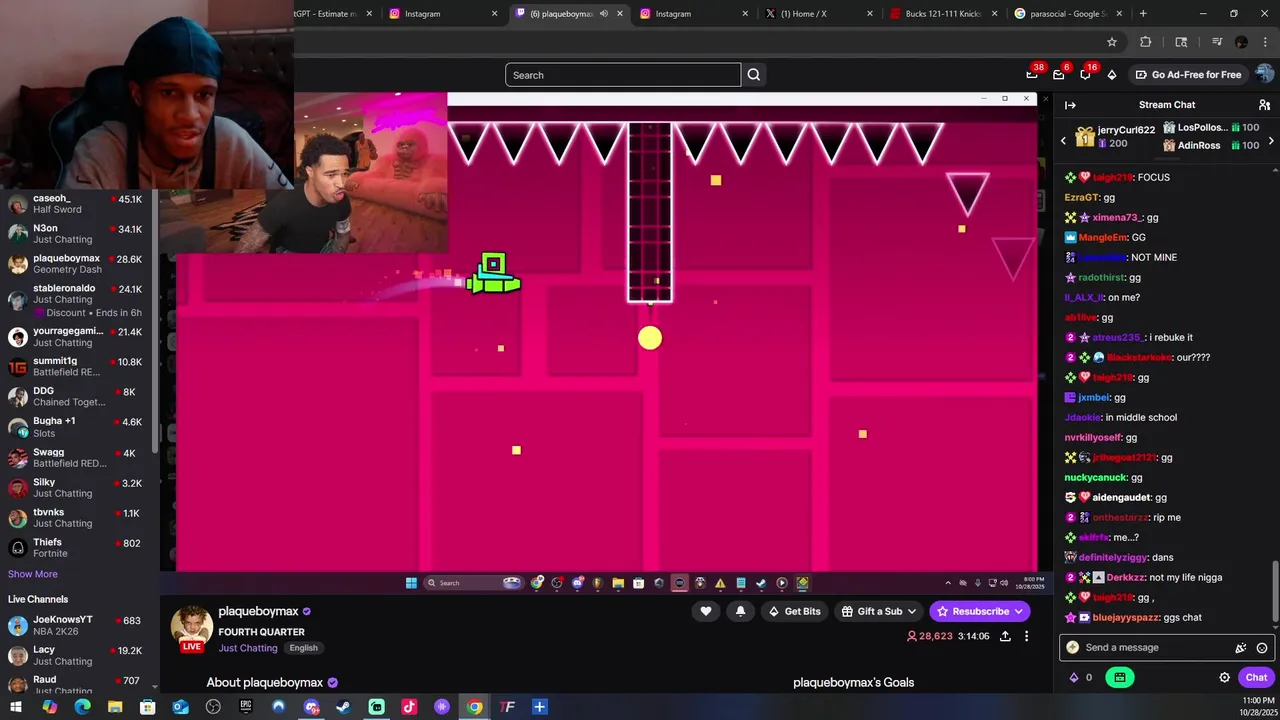Mute the plaqueboymax tab audio icon
Viewport: 1280px width, 720px height.
pos(603,14)
